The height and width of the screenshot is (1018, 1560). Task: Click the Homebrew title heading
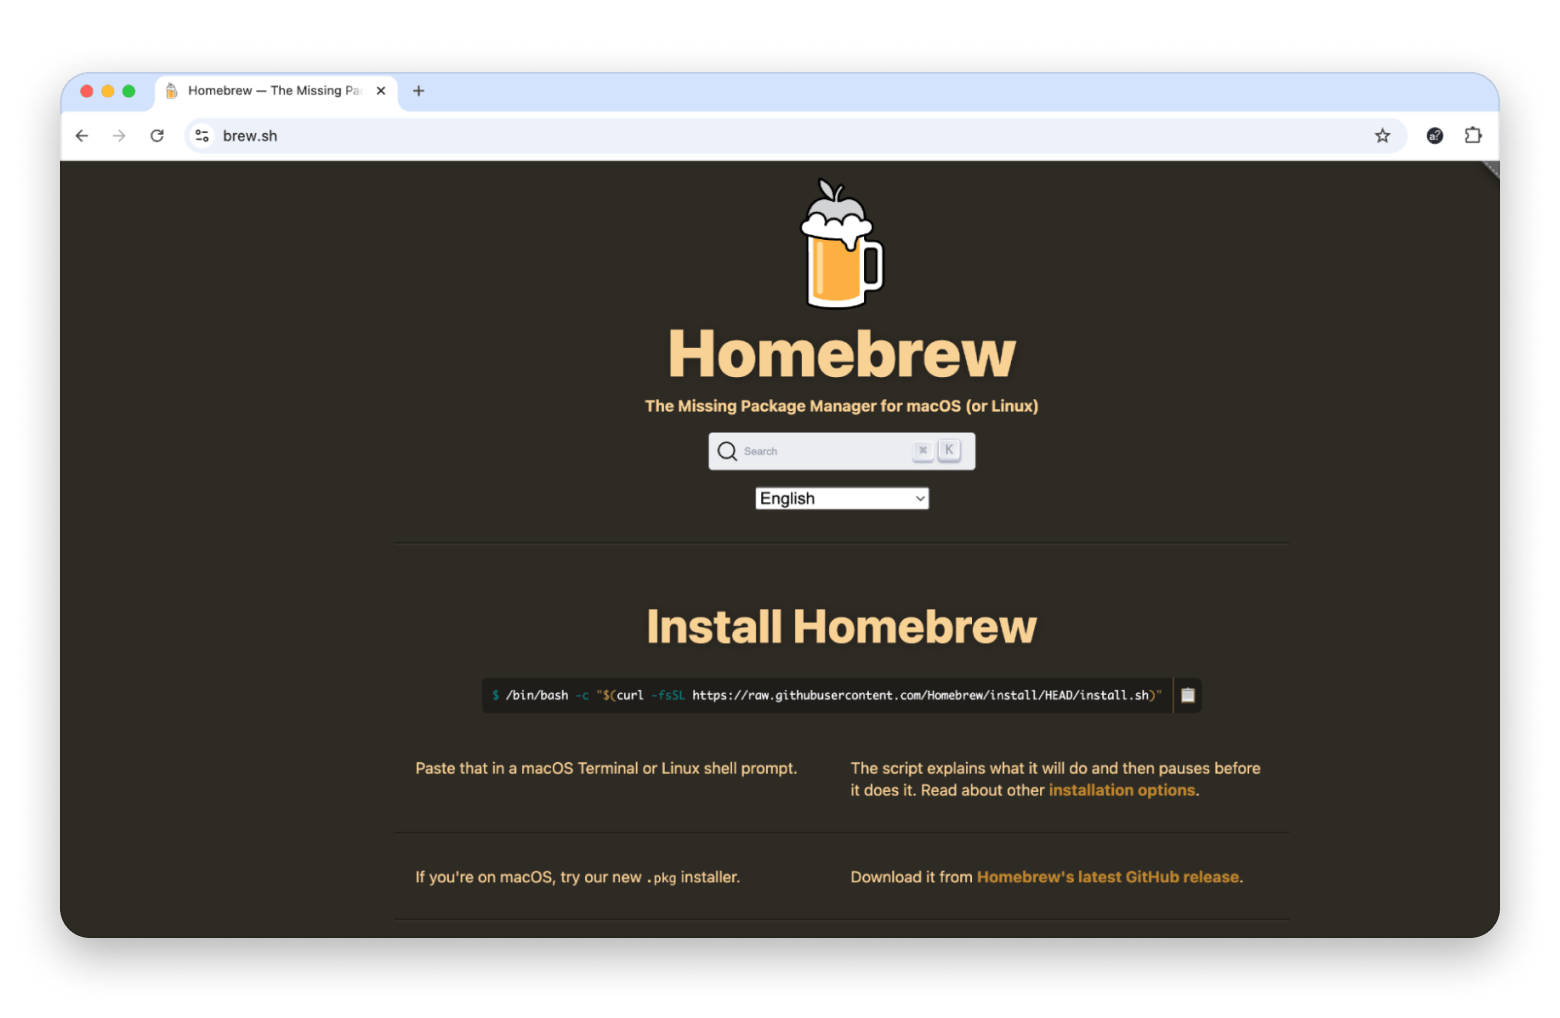click(841, 354)
